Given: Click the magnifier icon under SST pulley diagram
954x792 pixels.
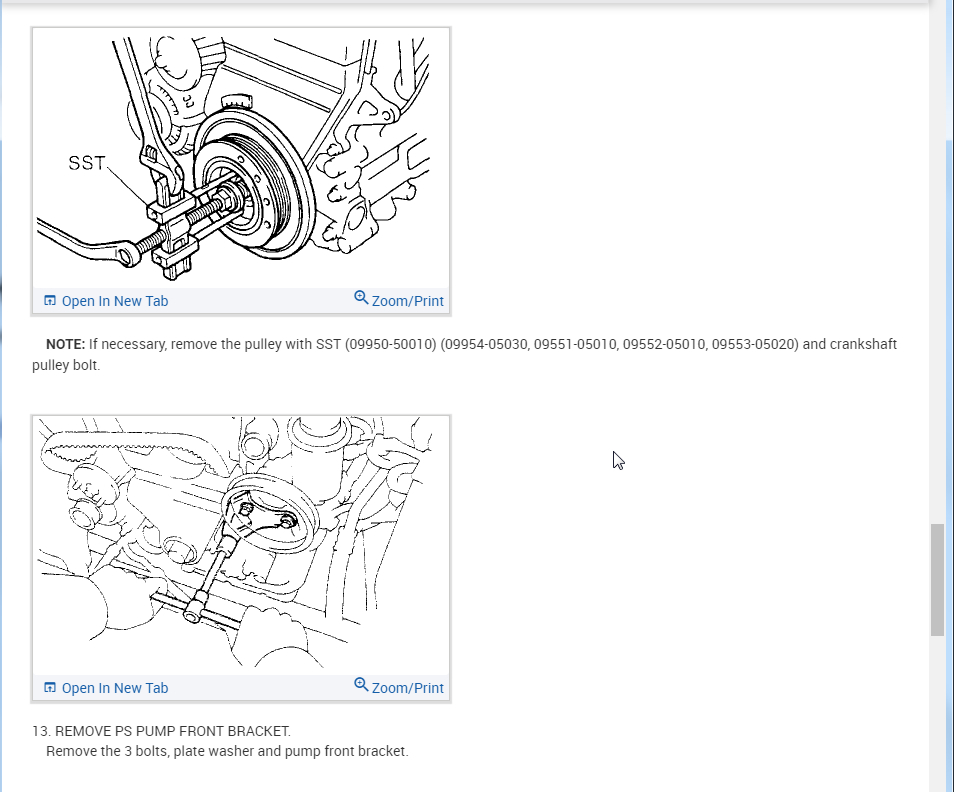Looking at the screenshot, I should [361, 297].
